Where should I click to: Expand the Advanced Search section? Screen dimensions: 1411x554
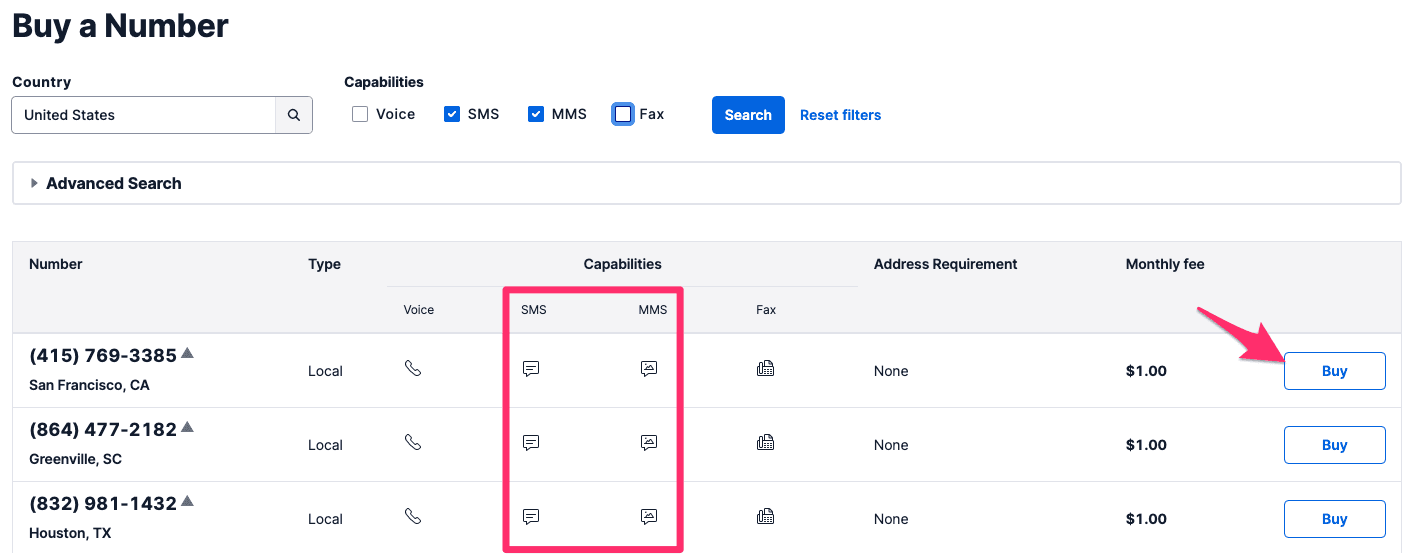point(113,183)
